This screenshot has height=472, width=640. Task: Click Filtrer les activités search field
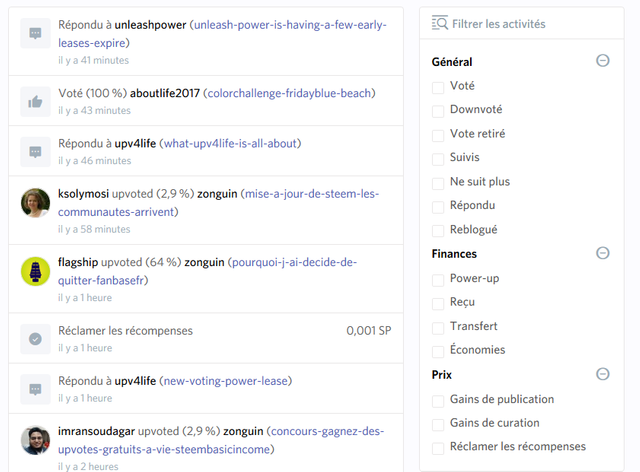tap(522, 24)
